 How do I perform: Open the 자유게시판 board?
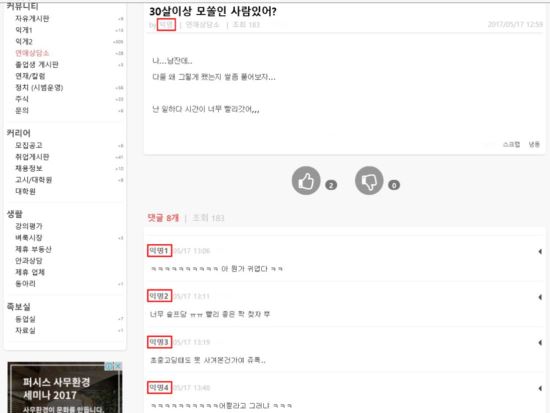coord(32,19)
